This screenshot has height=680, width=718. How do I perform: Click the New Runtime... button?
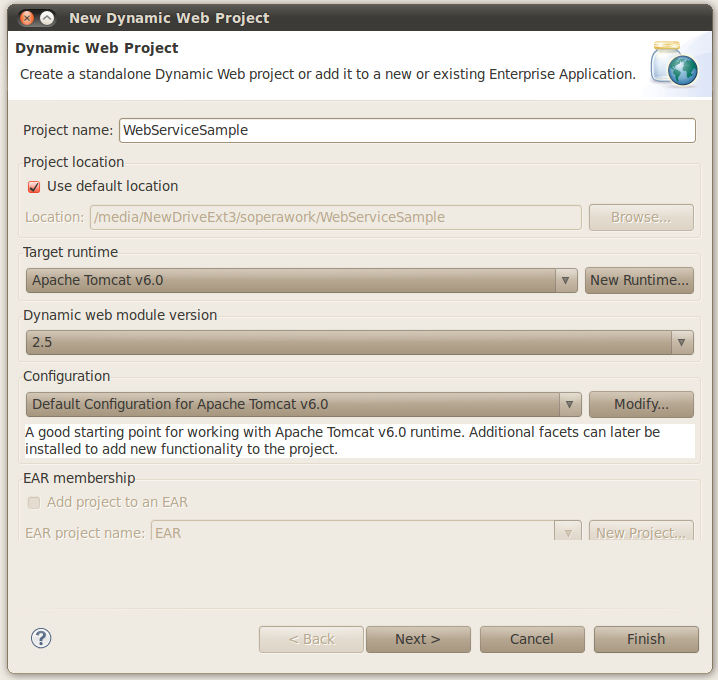click(639, 280)
